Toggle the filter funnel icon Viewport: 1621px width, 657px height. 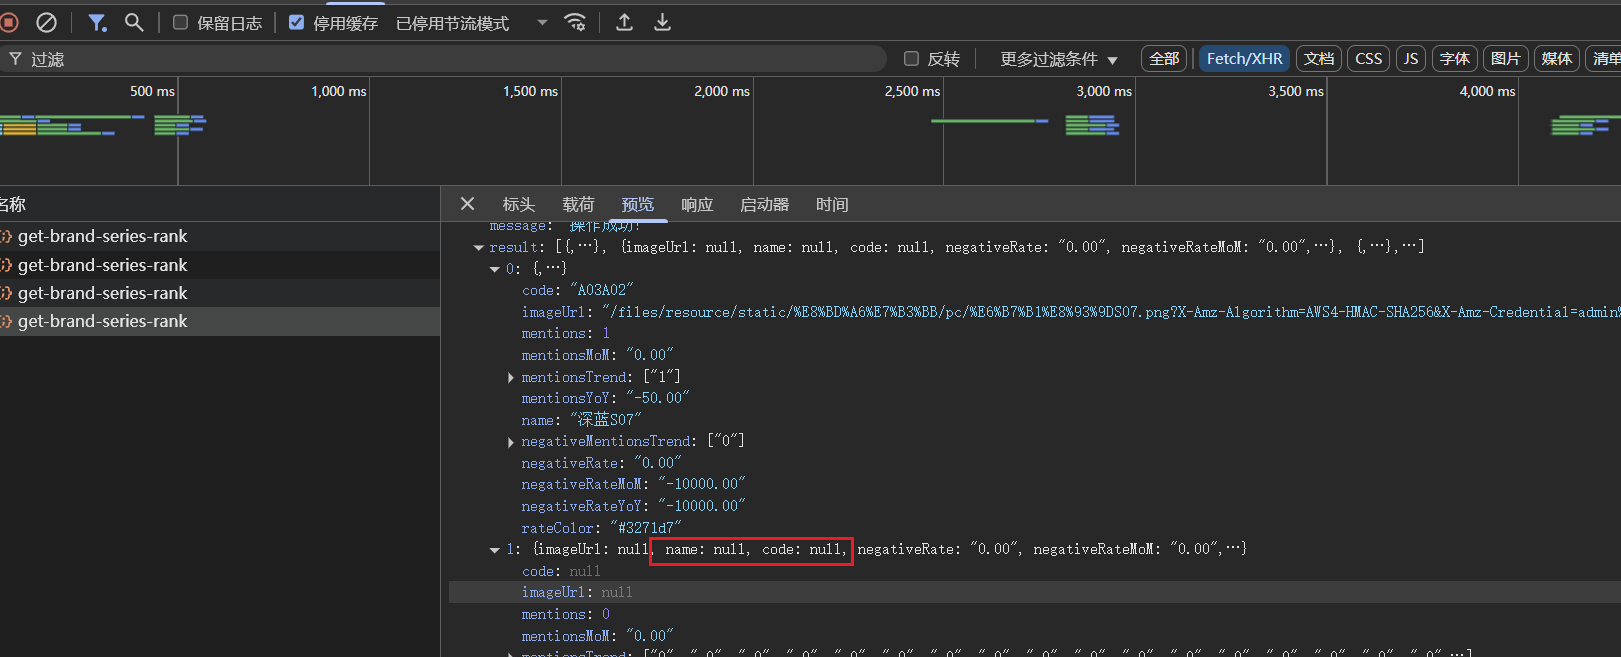pyautogui.click(x=97, y=22)
